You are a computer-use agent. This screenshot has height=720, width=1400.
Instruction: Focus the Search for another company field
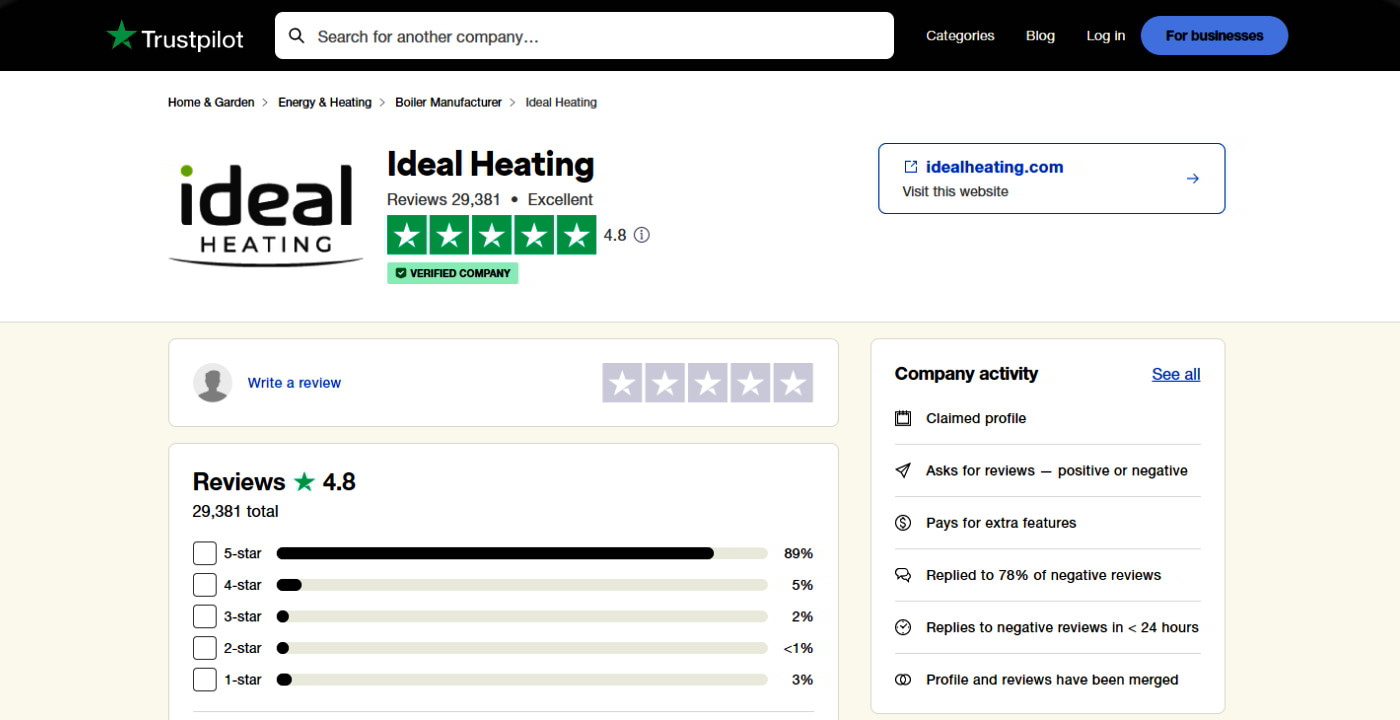point(584,36)
